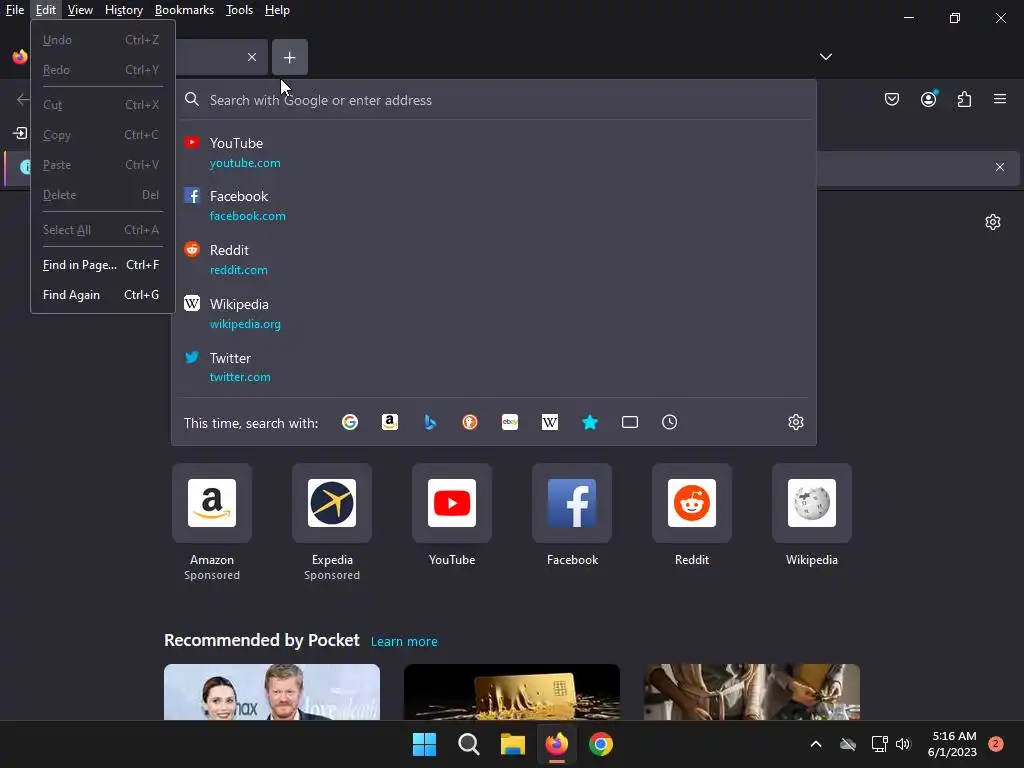Open View menu
Image resolution: width=1024 pixels, height=768 pixels.
tap(80, 10)
